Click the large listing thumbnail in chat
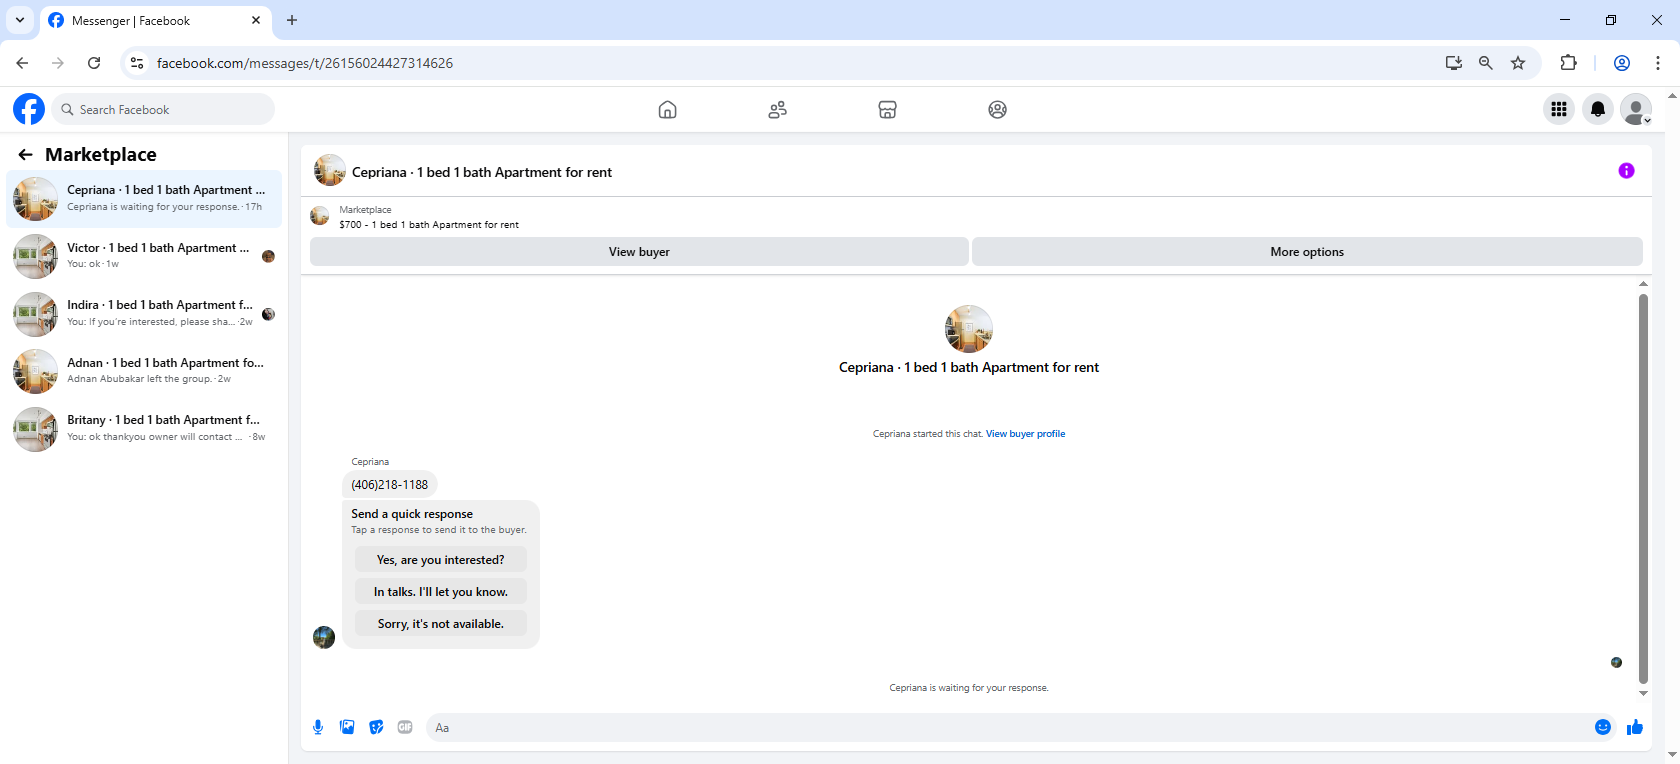The image size is (1680, 764). 969,329
